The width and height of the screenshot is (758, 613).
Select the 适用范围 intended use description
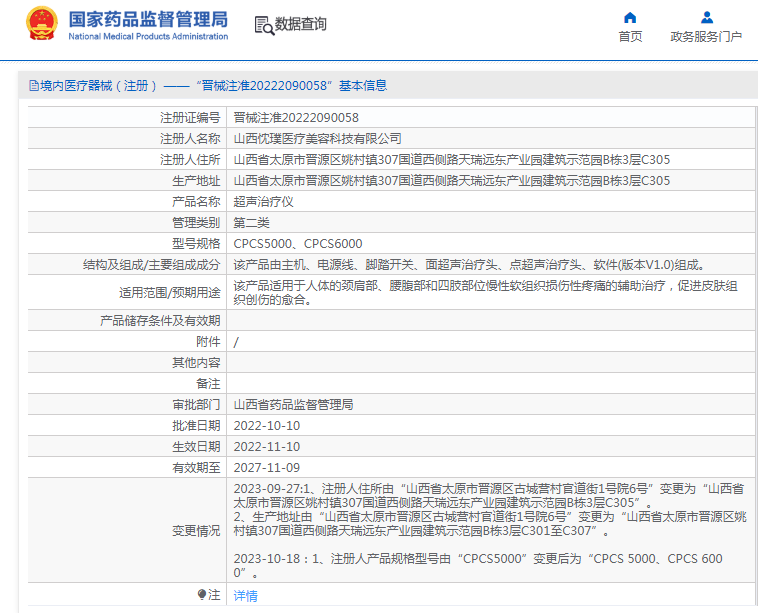click(485, 292)
